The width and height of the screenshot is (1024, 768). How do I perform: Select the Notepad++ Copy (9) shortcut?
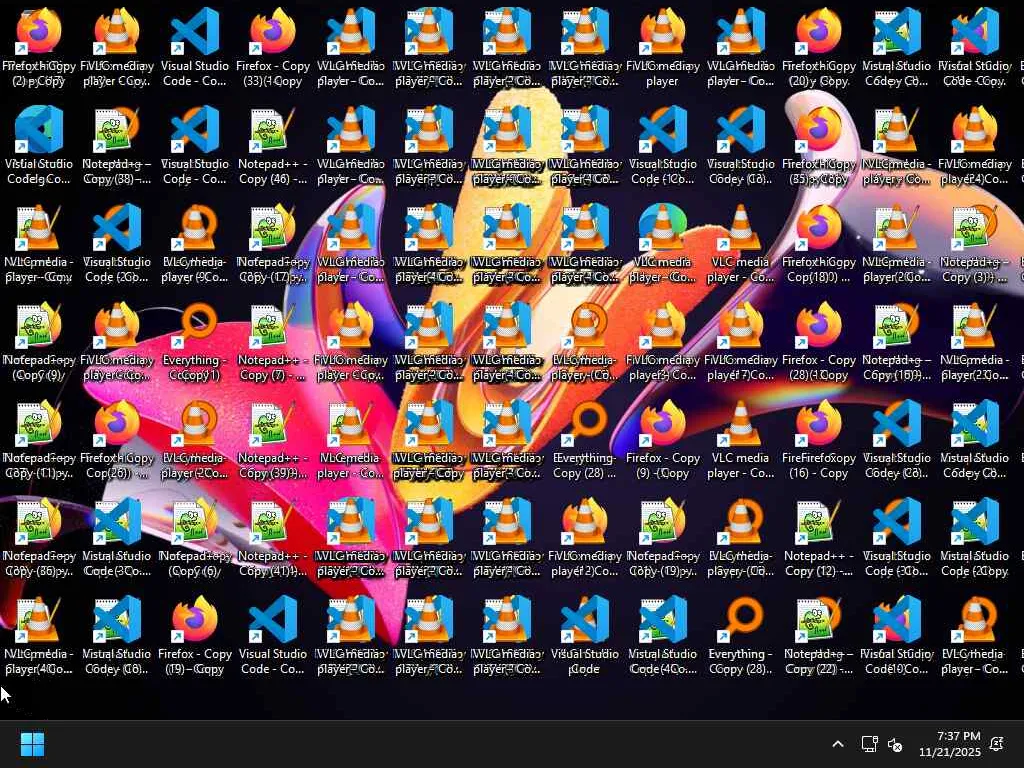point(39,342)
